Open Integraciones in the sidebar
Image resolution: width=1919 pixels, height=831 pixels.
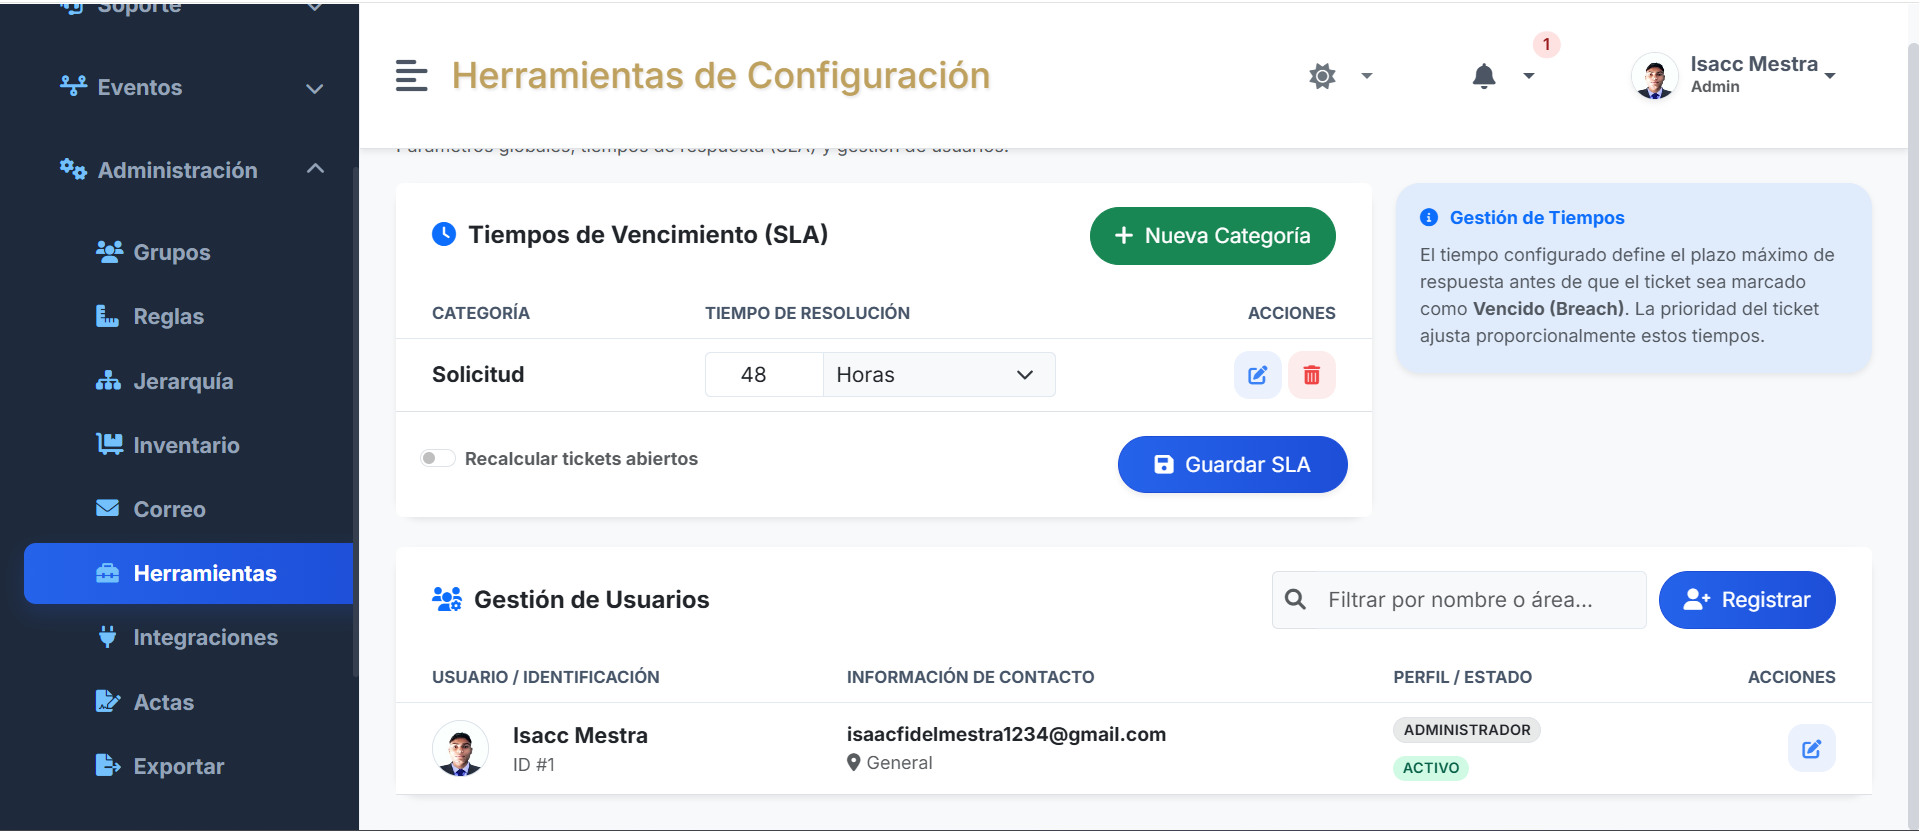(189, 637)
